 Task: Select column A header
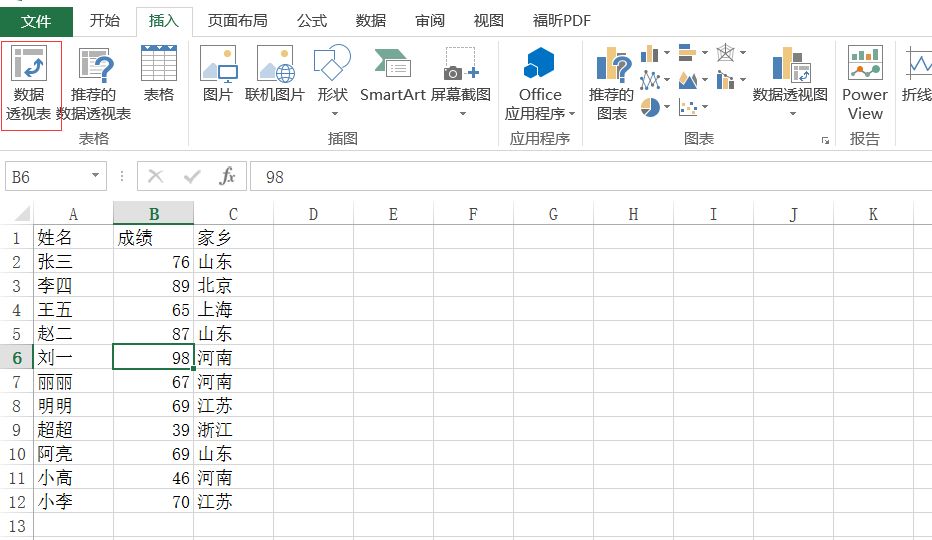pos(73,214)
